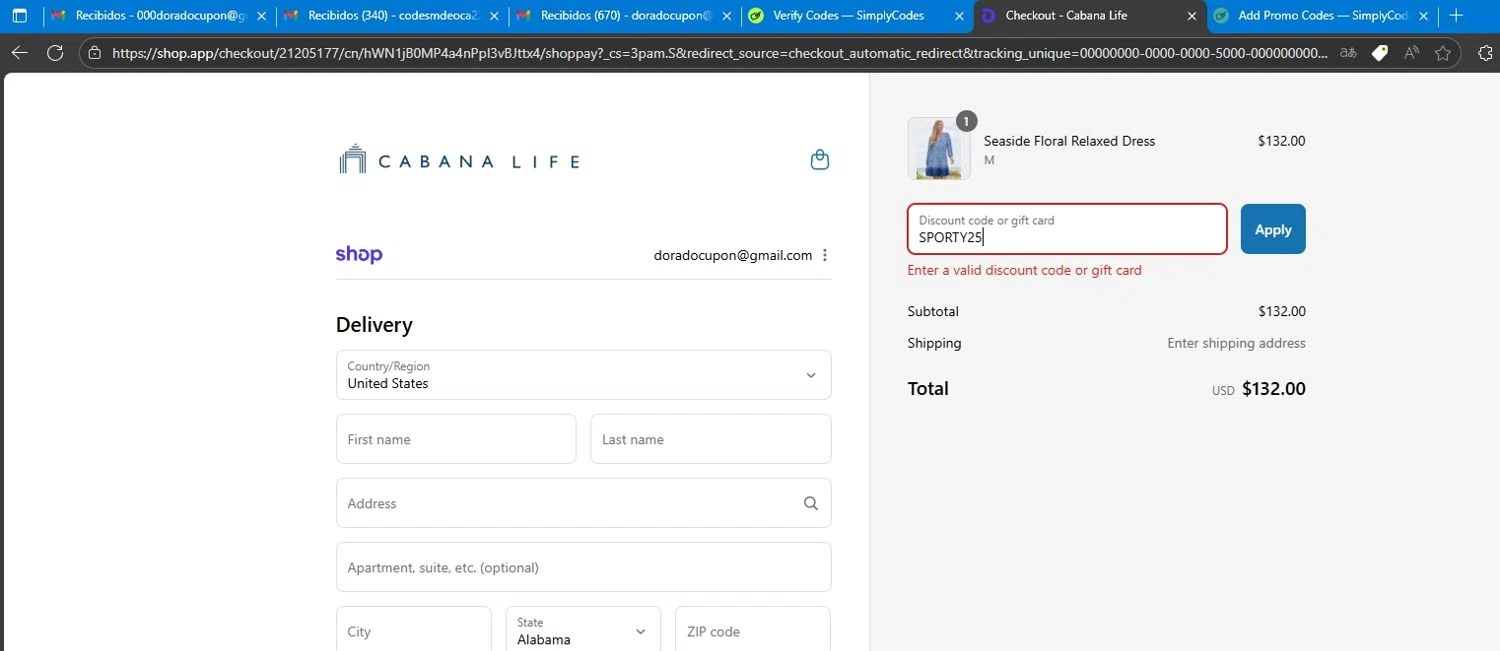Focus the Discount code or gift card field

pos(1067,229)
